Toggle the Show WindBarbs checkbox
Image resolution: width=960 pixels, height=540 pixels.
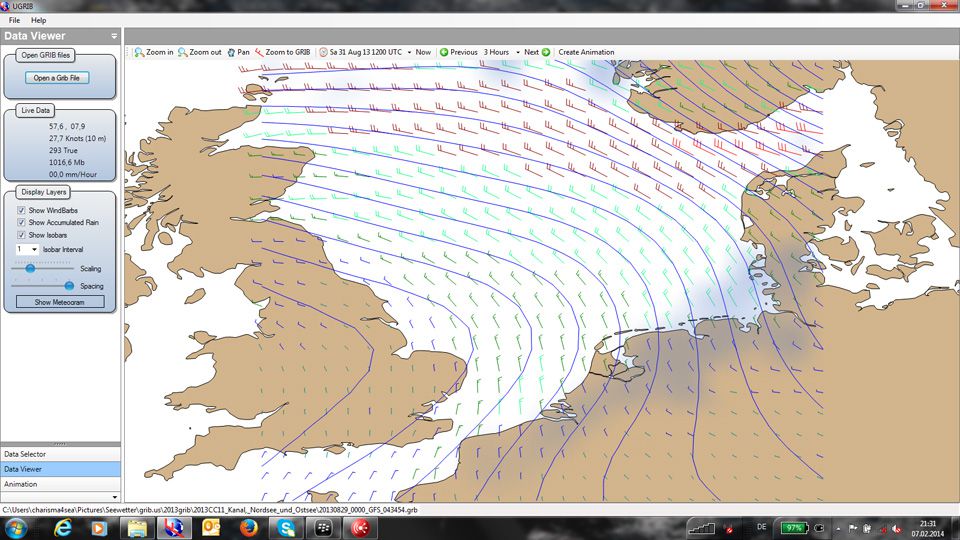(x=21, y=210)
